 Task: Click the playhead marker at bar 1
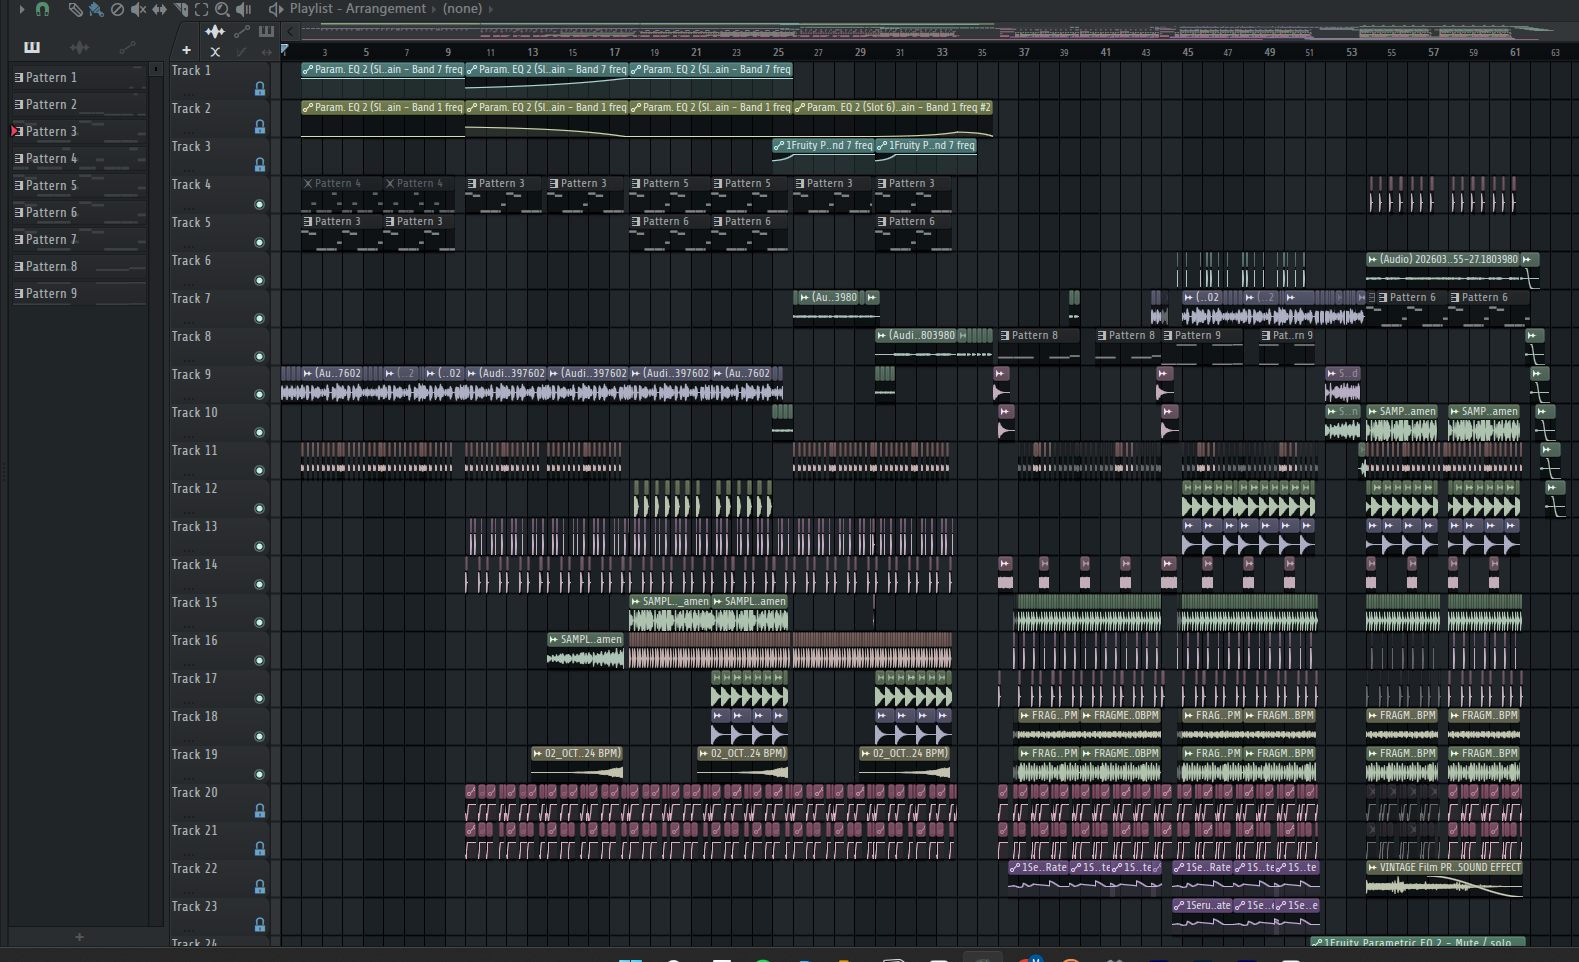[x=285, y=50]
